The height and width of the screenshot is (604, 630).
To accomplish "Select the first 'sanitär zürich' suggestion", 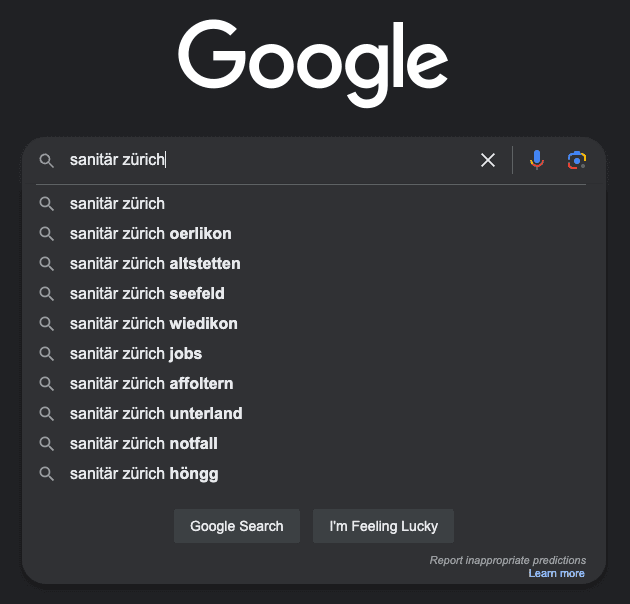I will (117, 204).
